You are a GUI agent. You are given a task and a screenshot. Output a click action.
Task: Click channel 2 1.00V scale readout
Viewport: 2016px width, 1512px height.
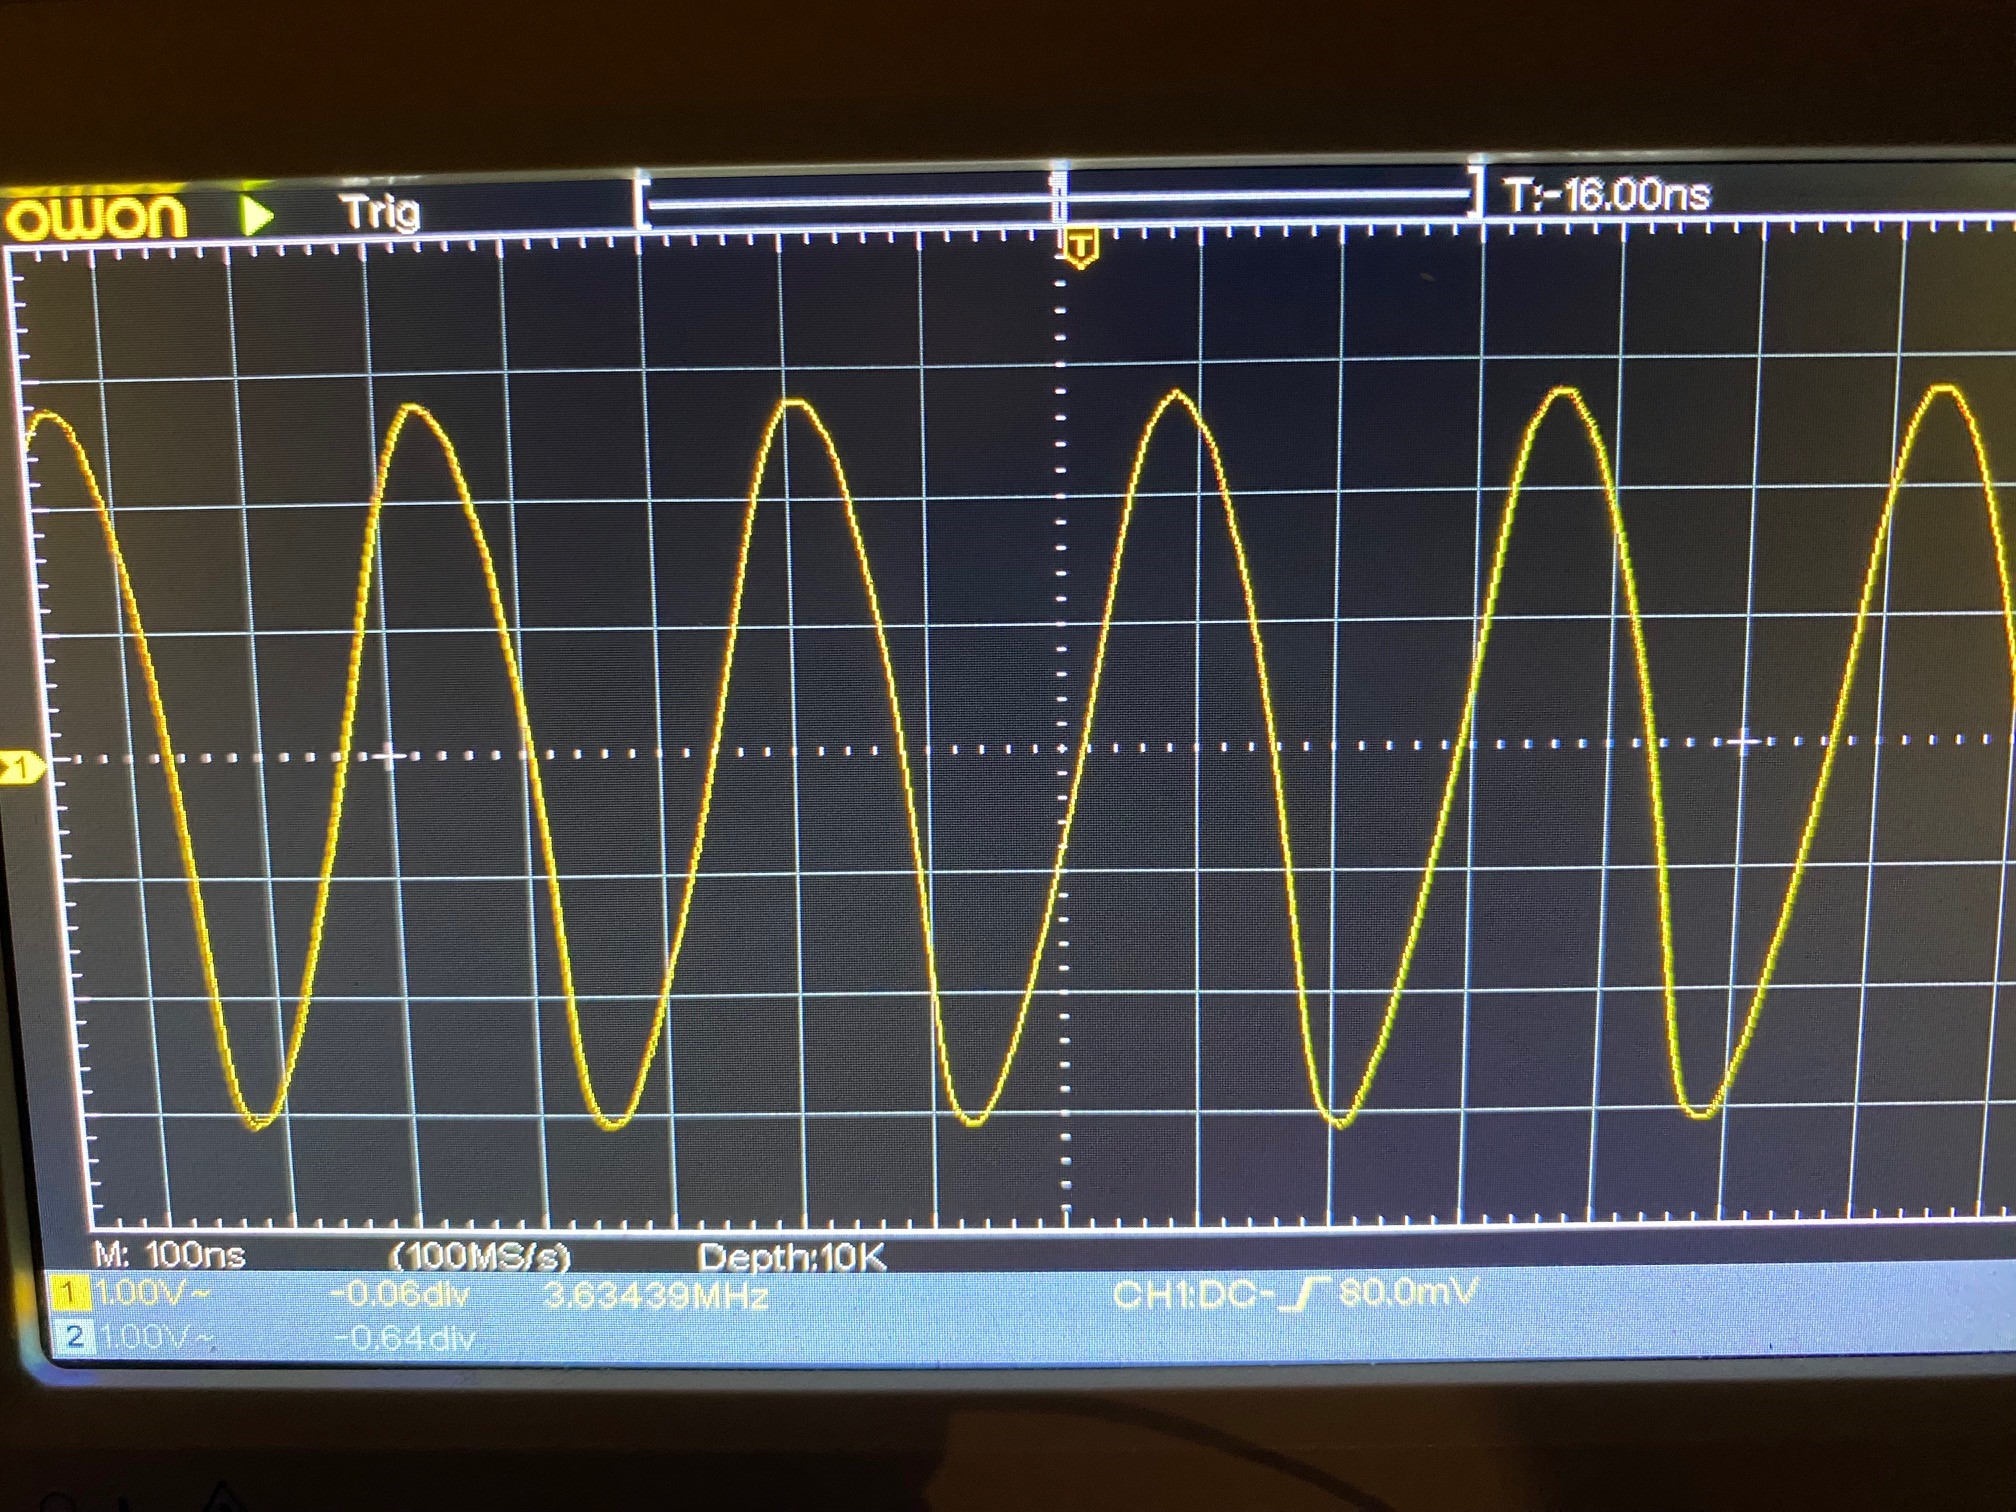[x=156, y=1337]
